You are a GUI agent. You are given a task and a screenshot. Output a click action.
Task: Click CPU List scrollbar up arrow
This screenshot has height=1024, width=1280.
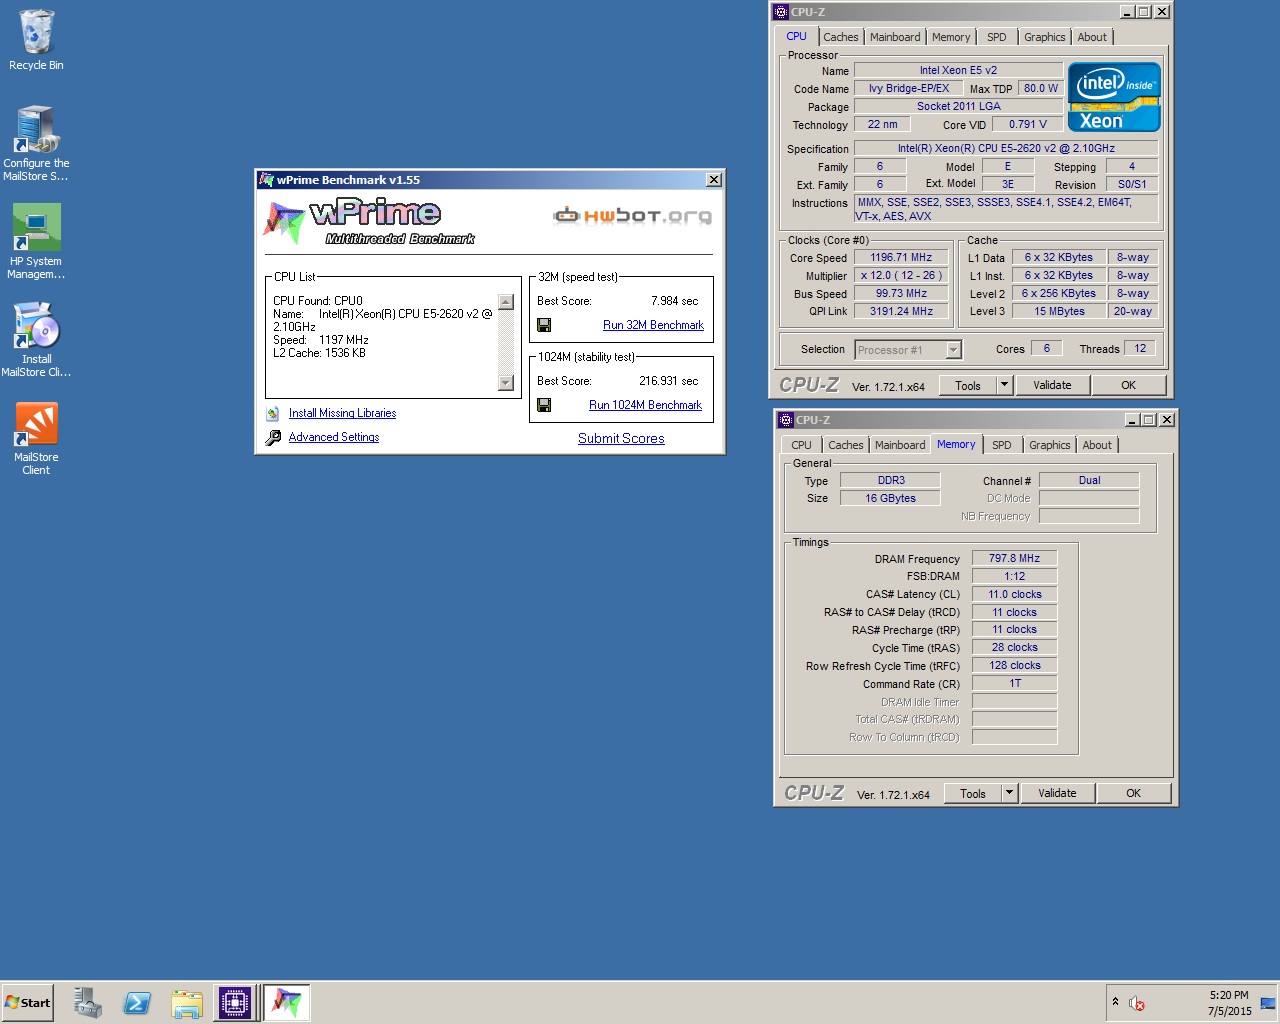[x=505, y=302]
